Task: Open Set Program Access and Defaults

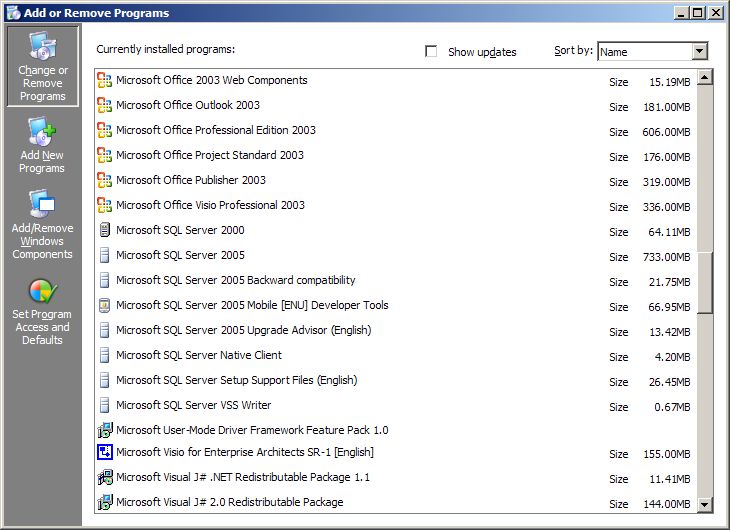Action: (42, 312)
